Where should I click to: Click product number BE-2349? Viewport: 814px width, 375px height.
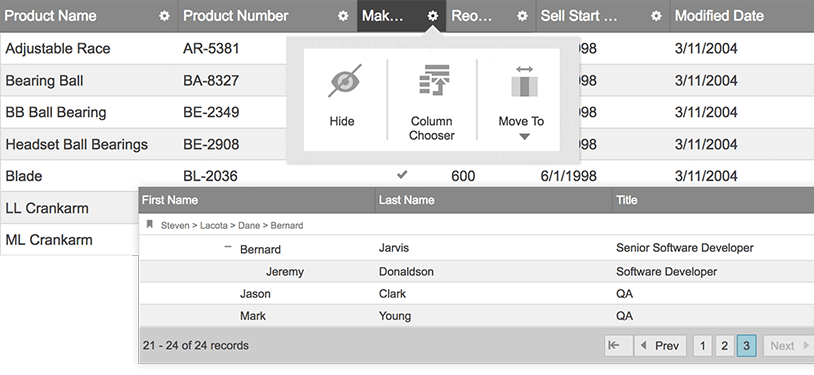point(211,113)
